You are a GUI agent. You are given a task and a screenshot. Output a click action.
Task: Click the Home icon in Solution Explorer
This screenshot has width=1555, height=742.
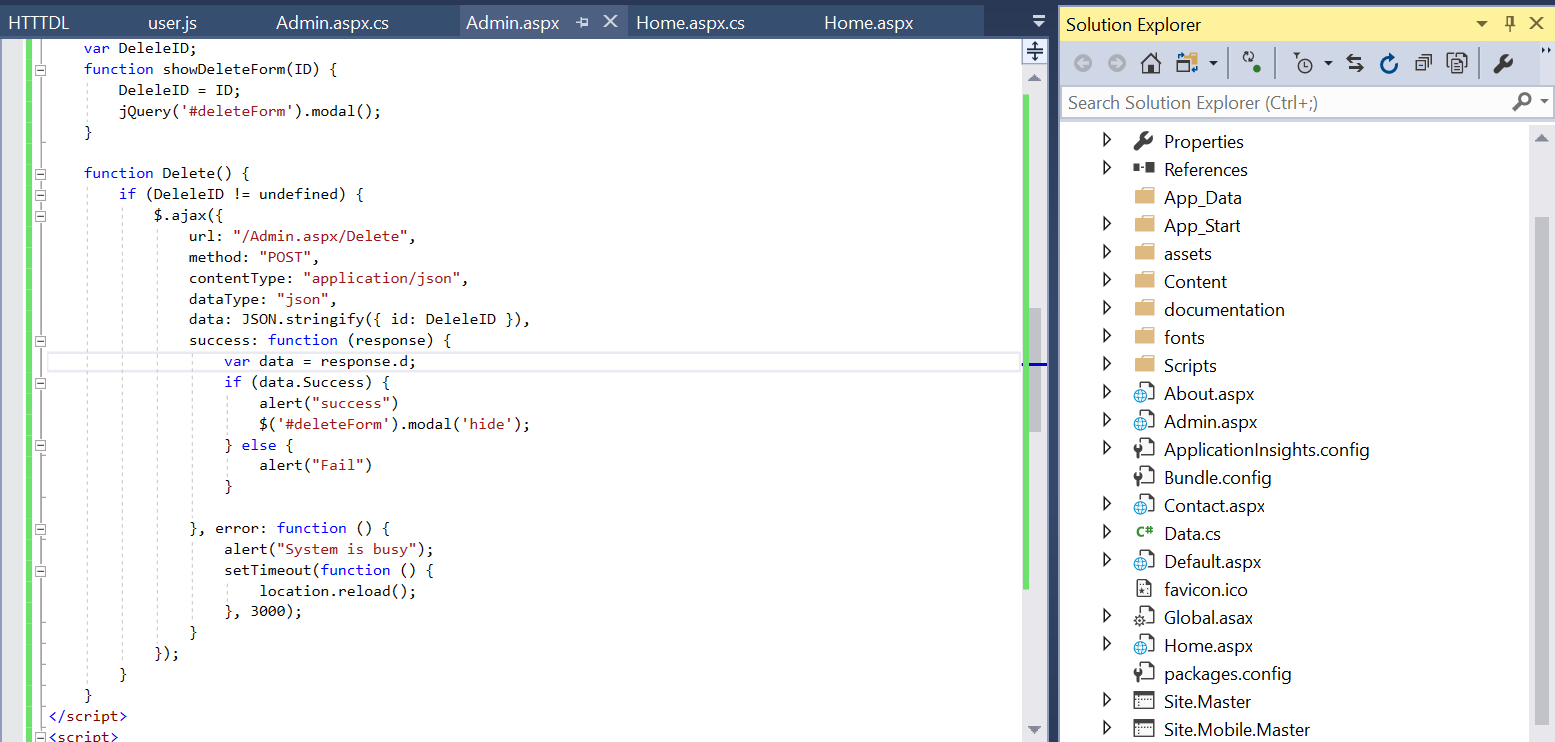1150,64
